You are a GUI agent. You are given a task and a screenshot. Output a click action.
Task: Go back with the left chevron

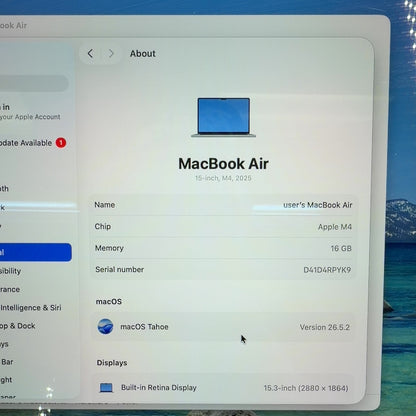pos(90,53)
